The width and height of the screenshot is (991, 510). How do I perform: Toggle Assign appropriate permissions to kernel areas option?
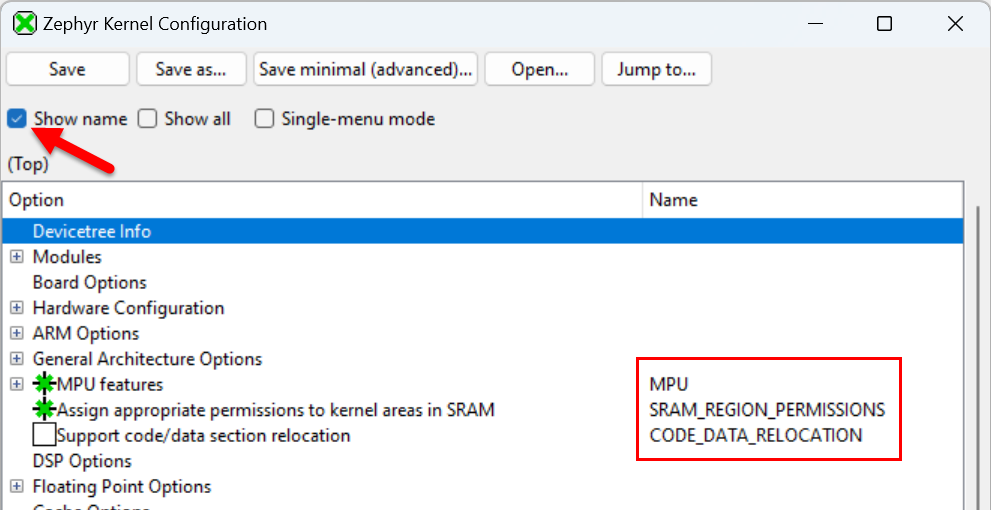(44, 410)
